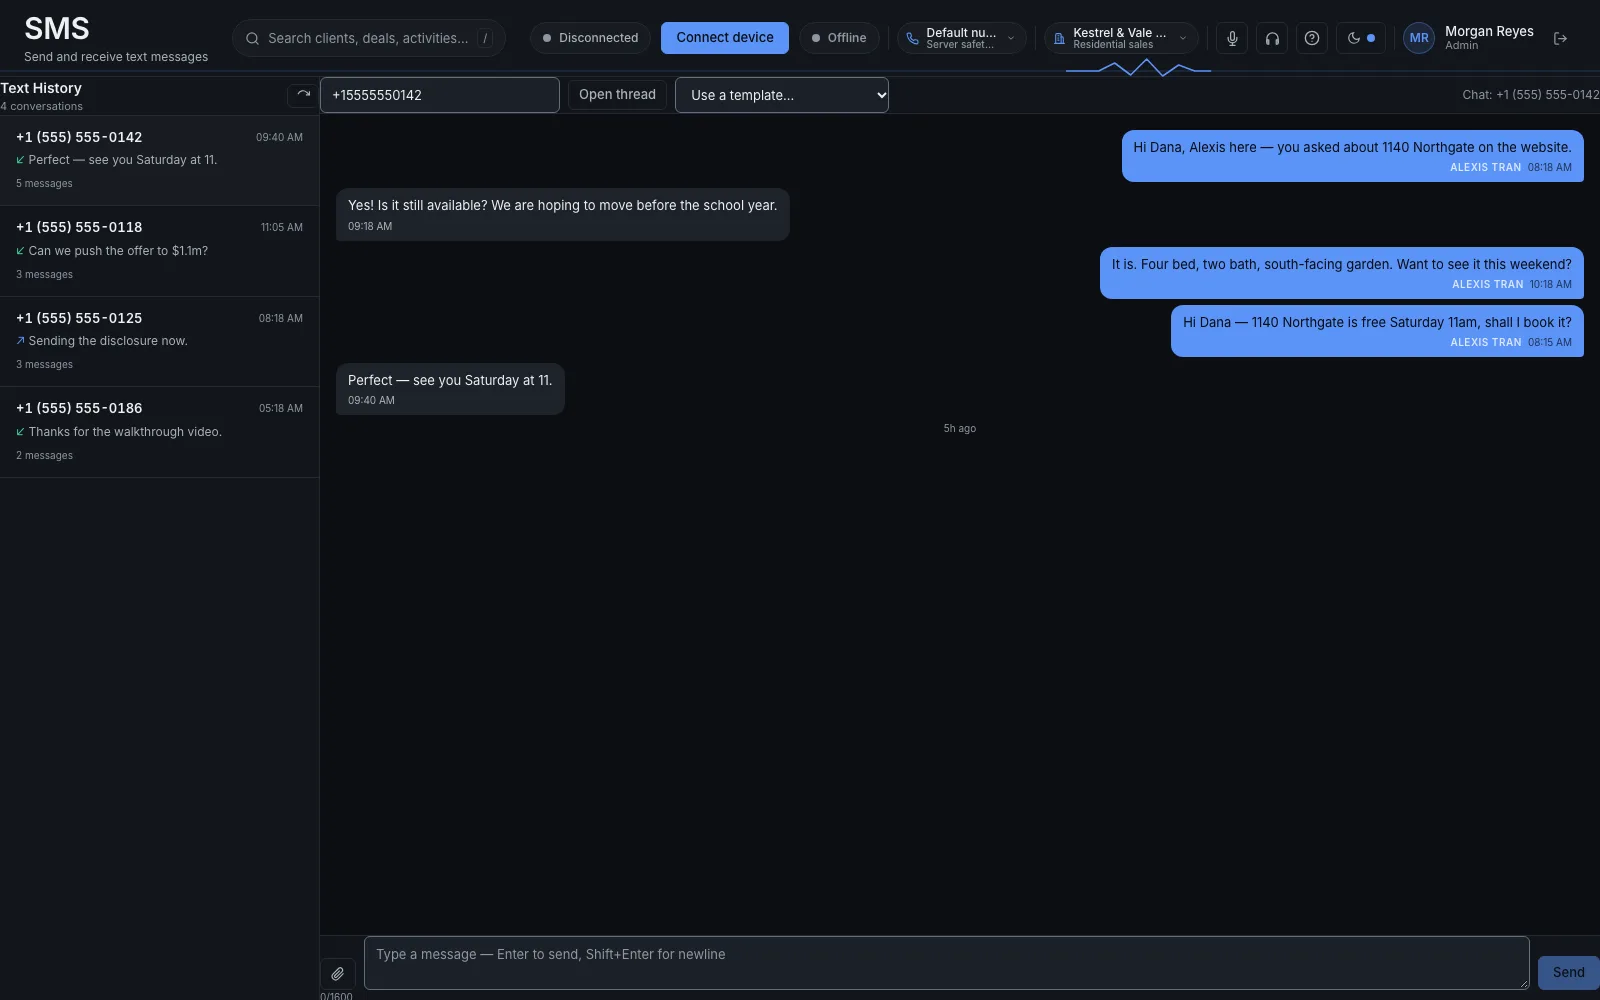This screenshot has height=1000, width=1600.
Task: Click the message composer text area
Action: tap(946, 963)
